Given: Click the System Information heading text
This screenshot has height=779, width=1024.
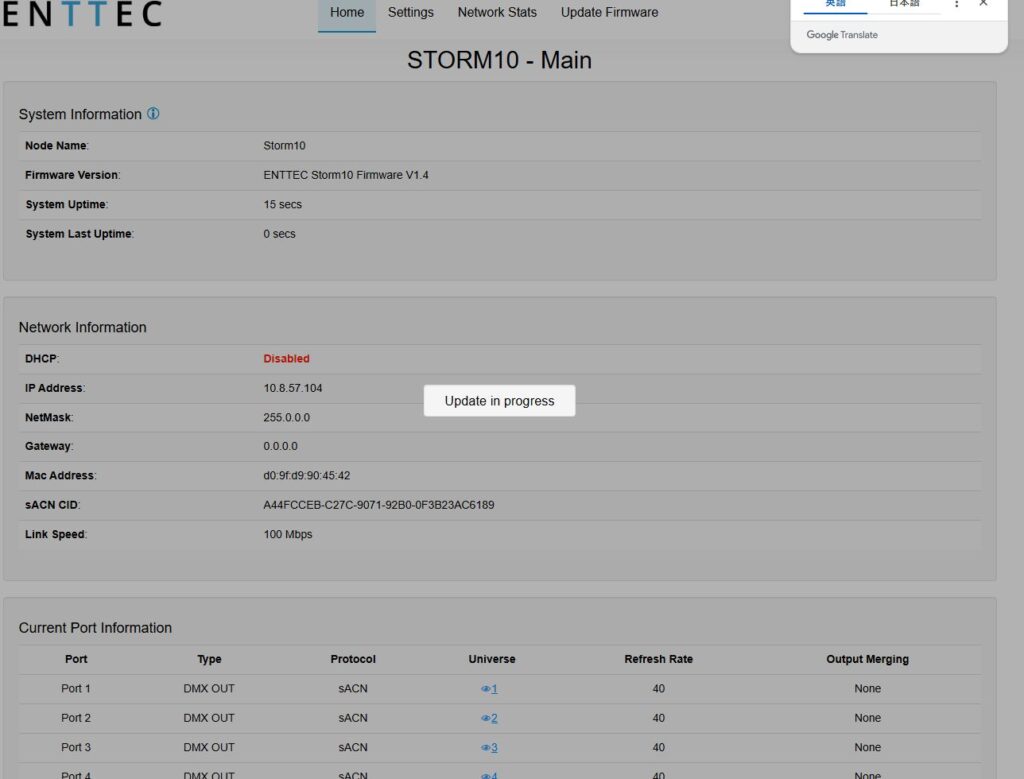Looking at the screenshot, I should point(80,114).
